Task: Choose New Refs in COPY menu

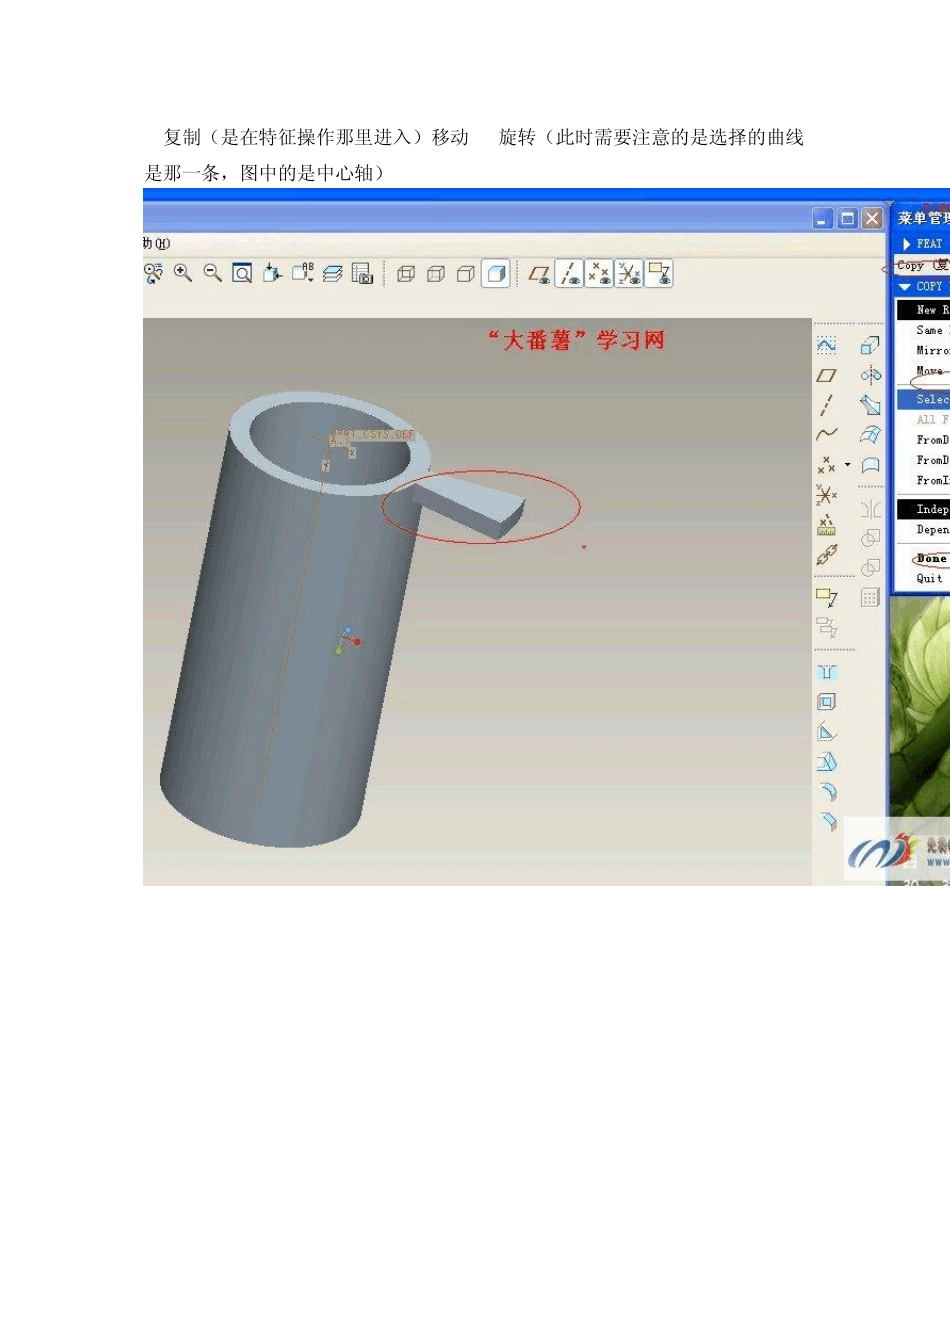Action: [923, 310]
